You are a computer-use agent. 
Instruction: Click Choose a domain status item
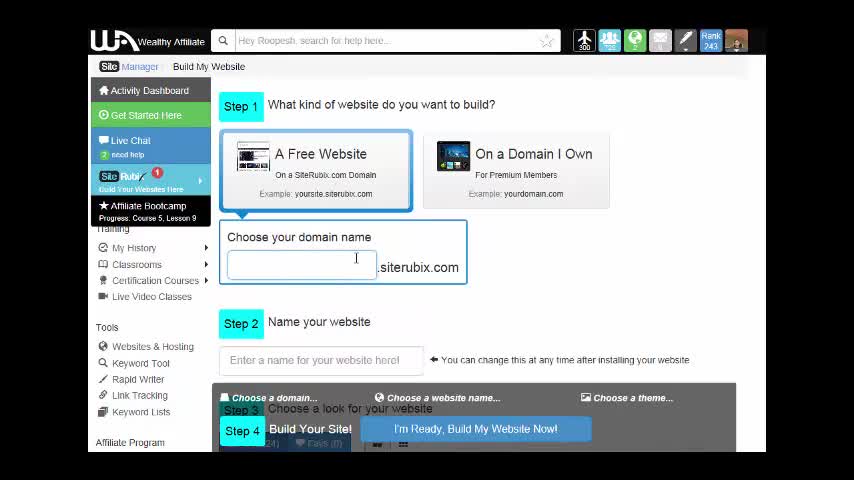[269, 398]
